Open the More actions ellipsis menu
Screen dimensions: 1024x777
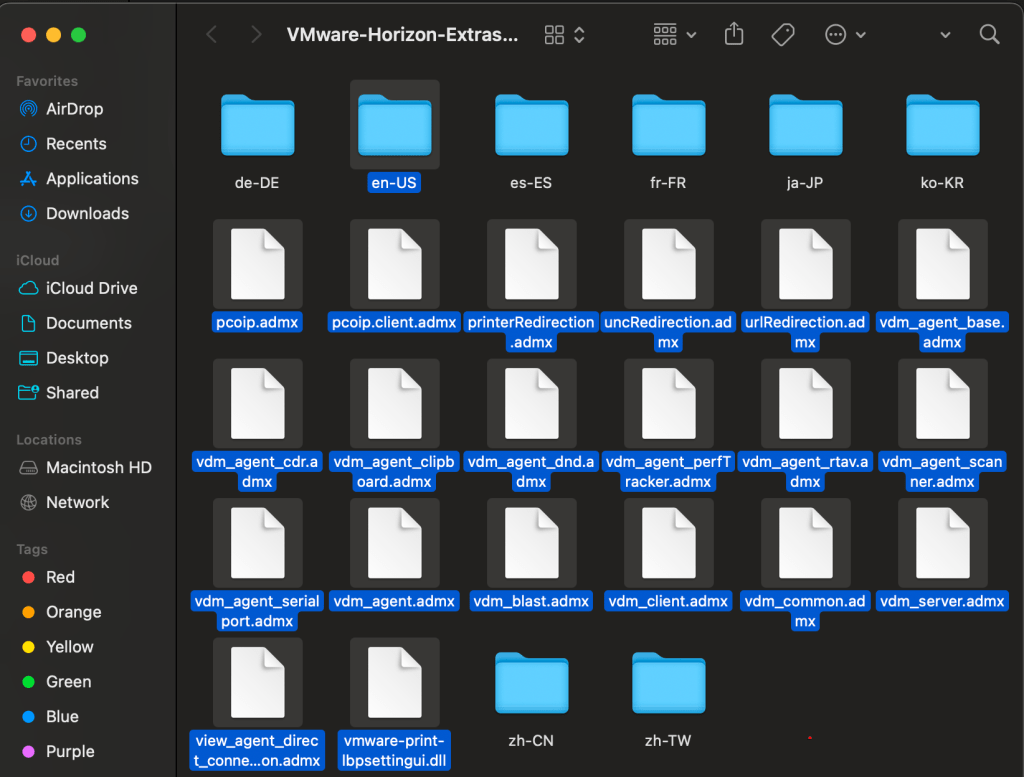point(845,35)
